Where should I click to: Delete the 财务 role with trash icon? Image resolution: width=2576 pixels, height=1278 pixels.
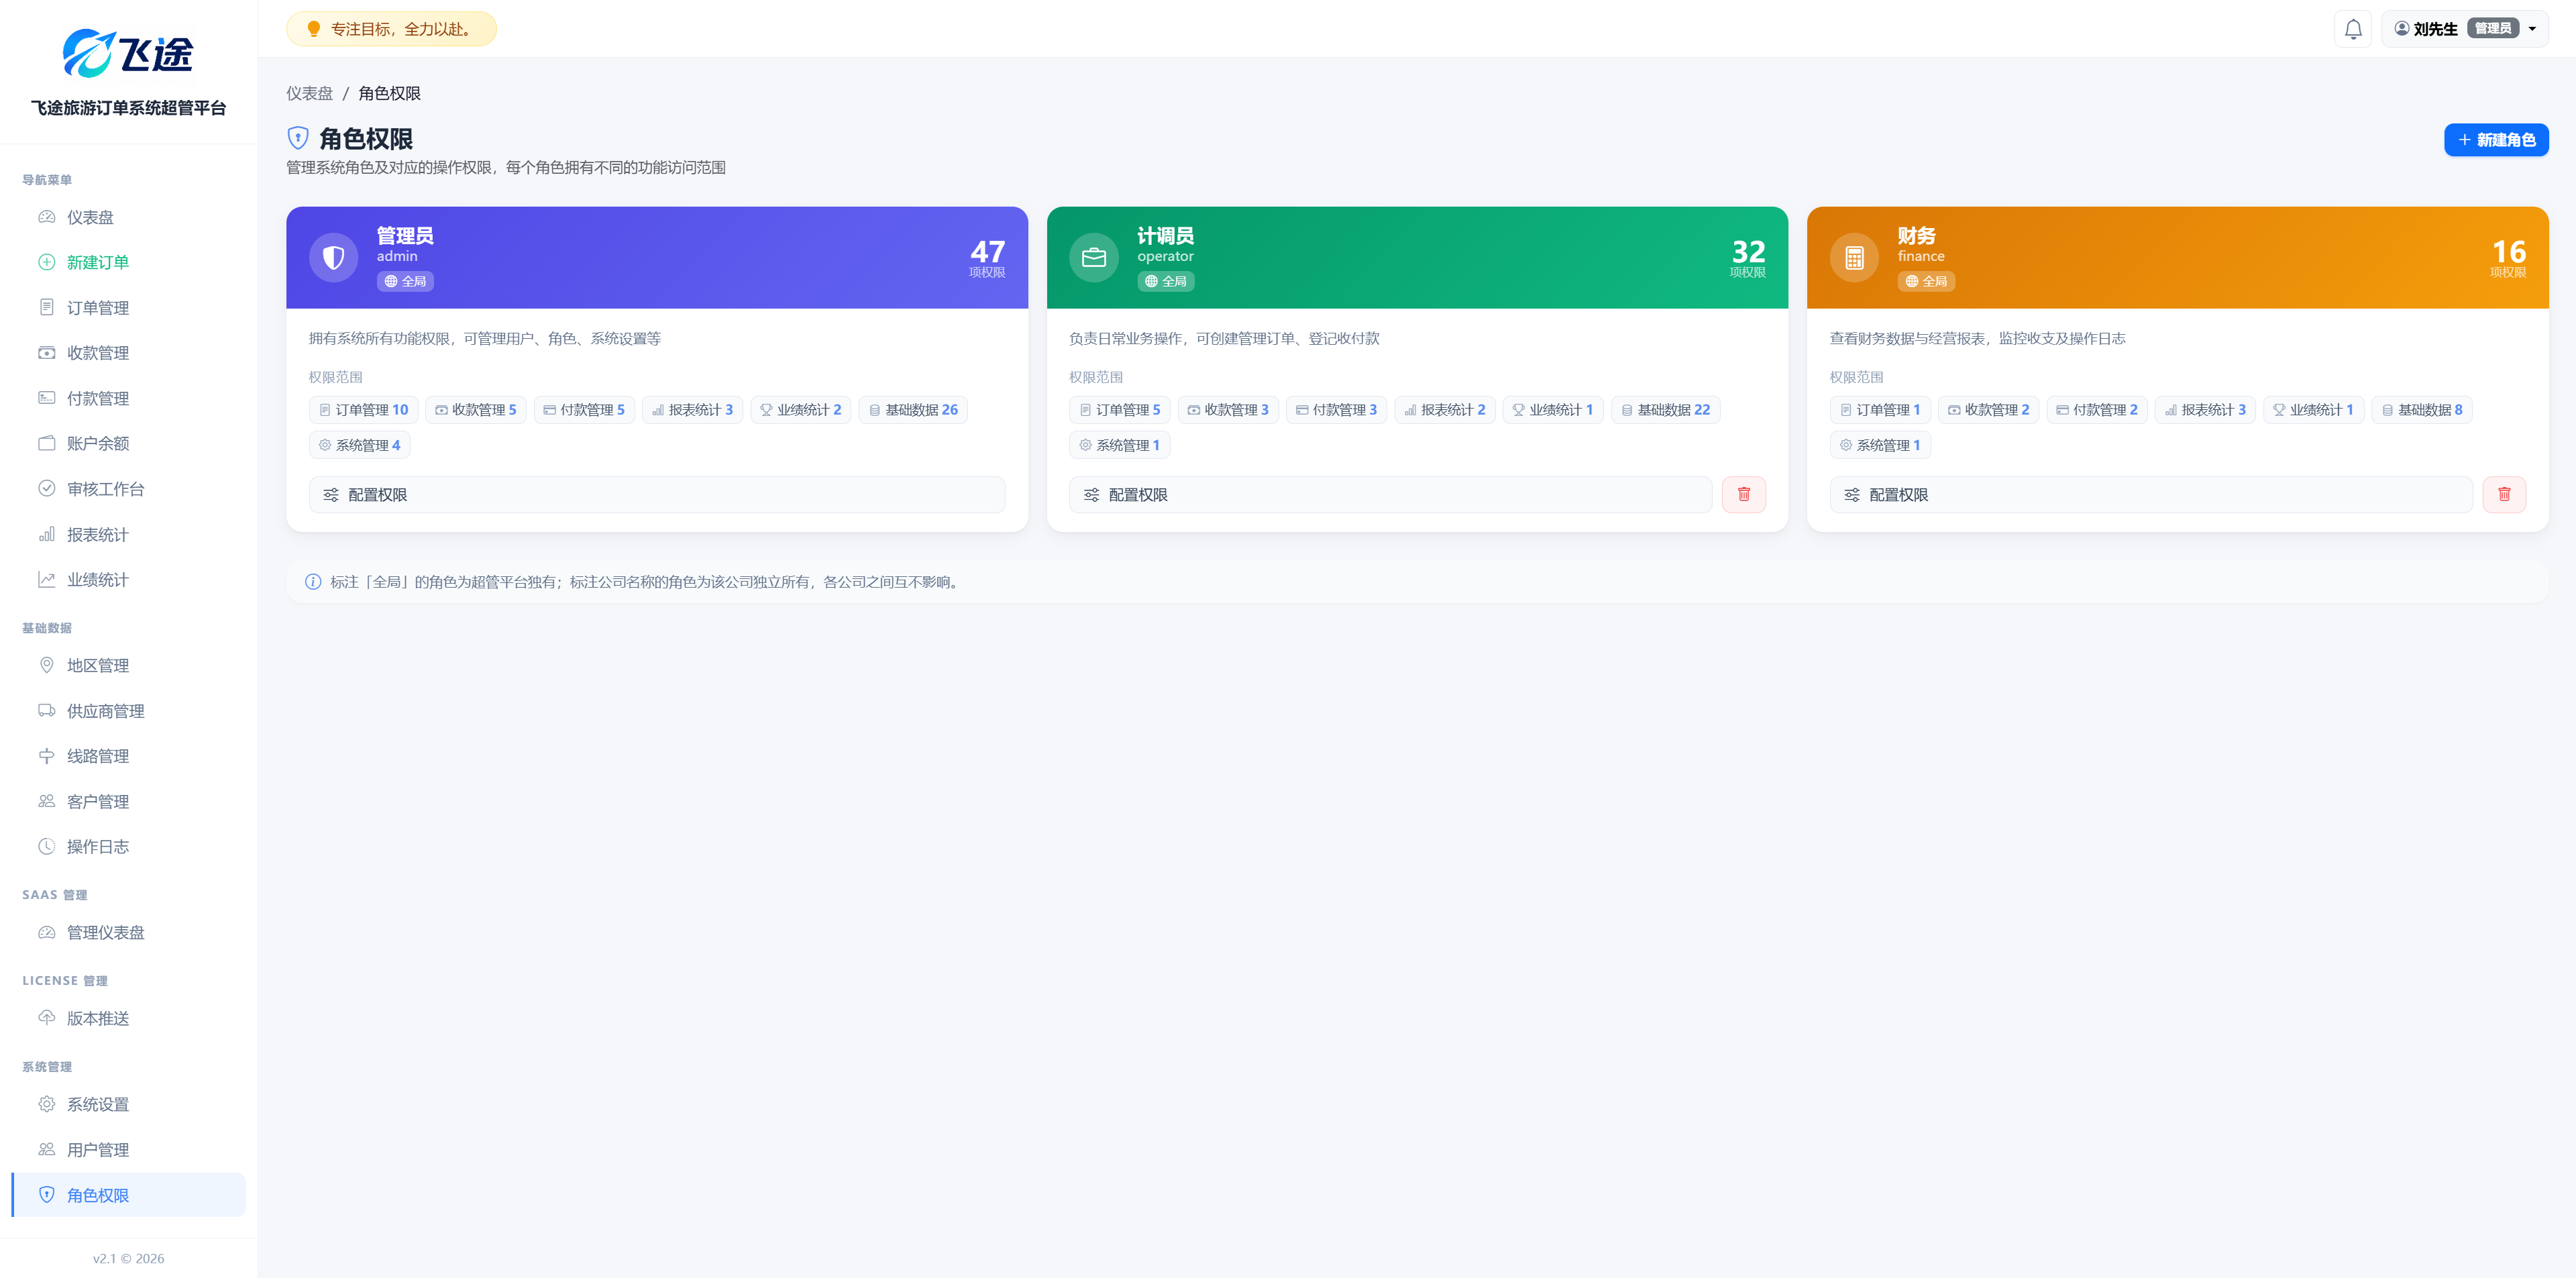tap(2504, 495)
